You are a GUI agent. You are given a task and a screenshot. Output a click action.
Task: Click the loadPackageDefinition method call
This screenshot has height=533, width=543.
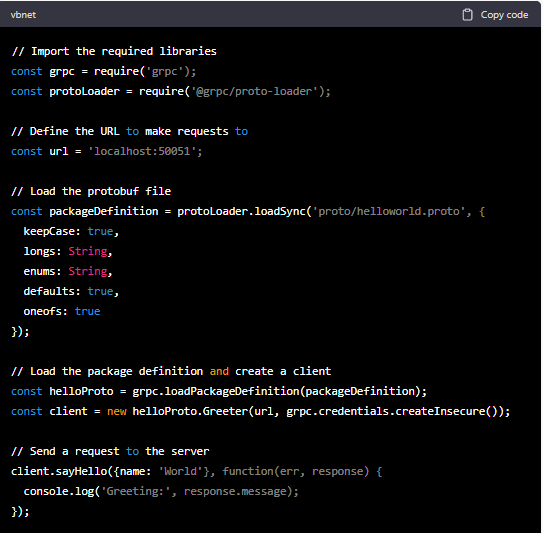pos(232,391)
